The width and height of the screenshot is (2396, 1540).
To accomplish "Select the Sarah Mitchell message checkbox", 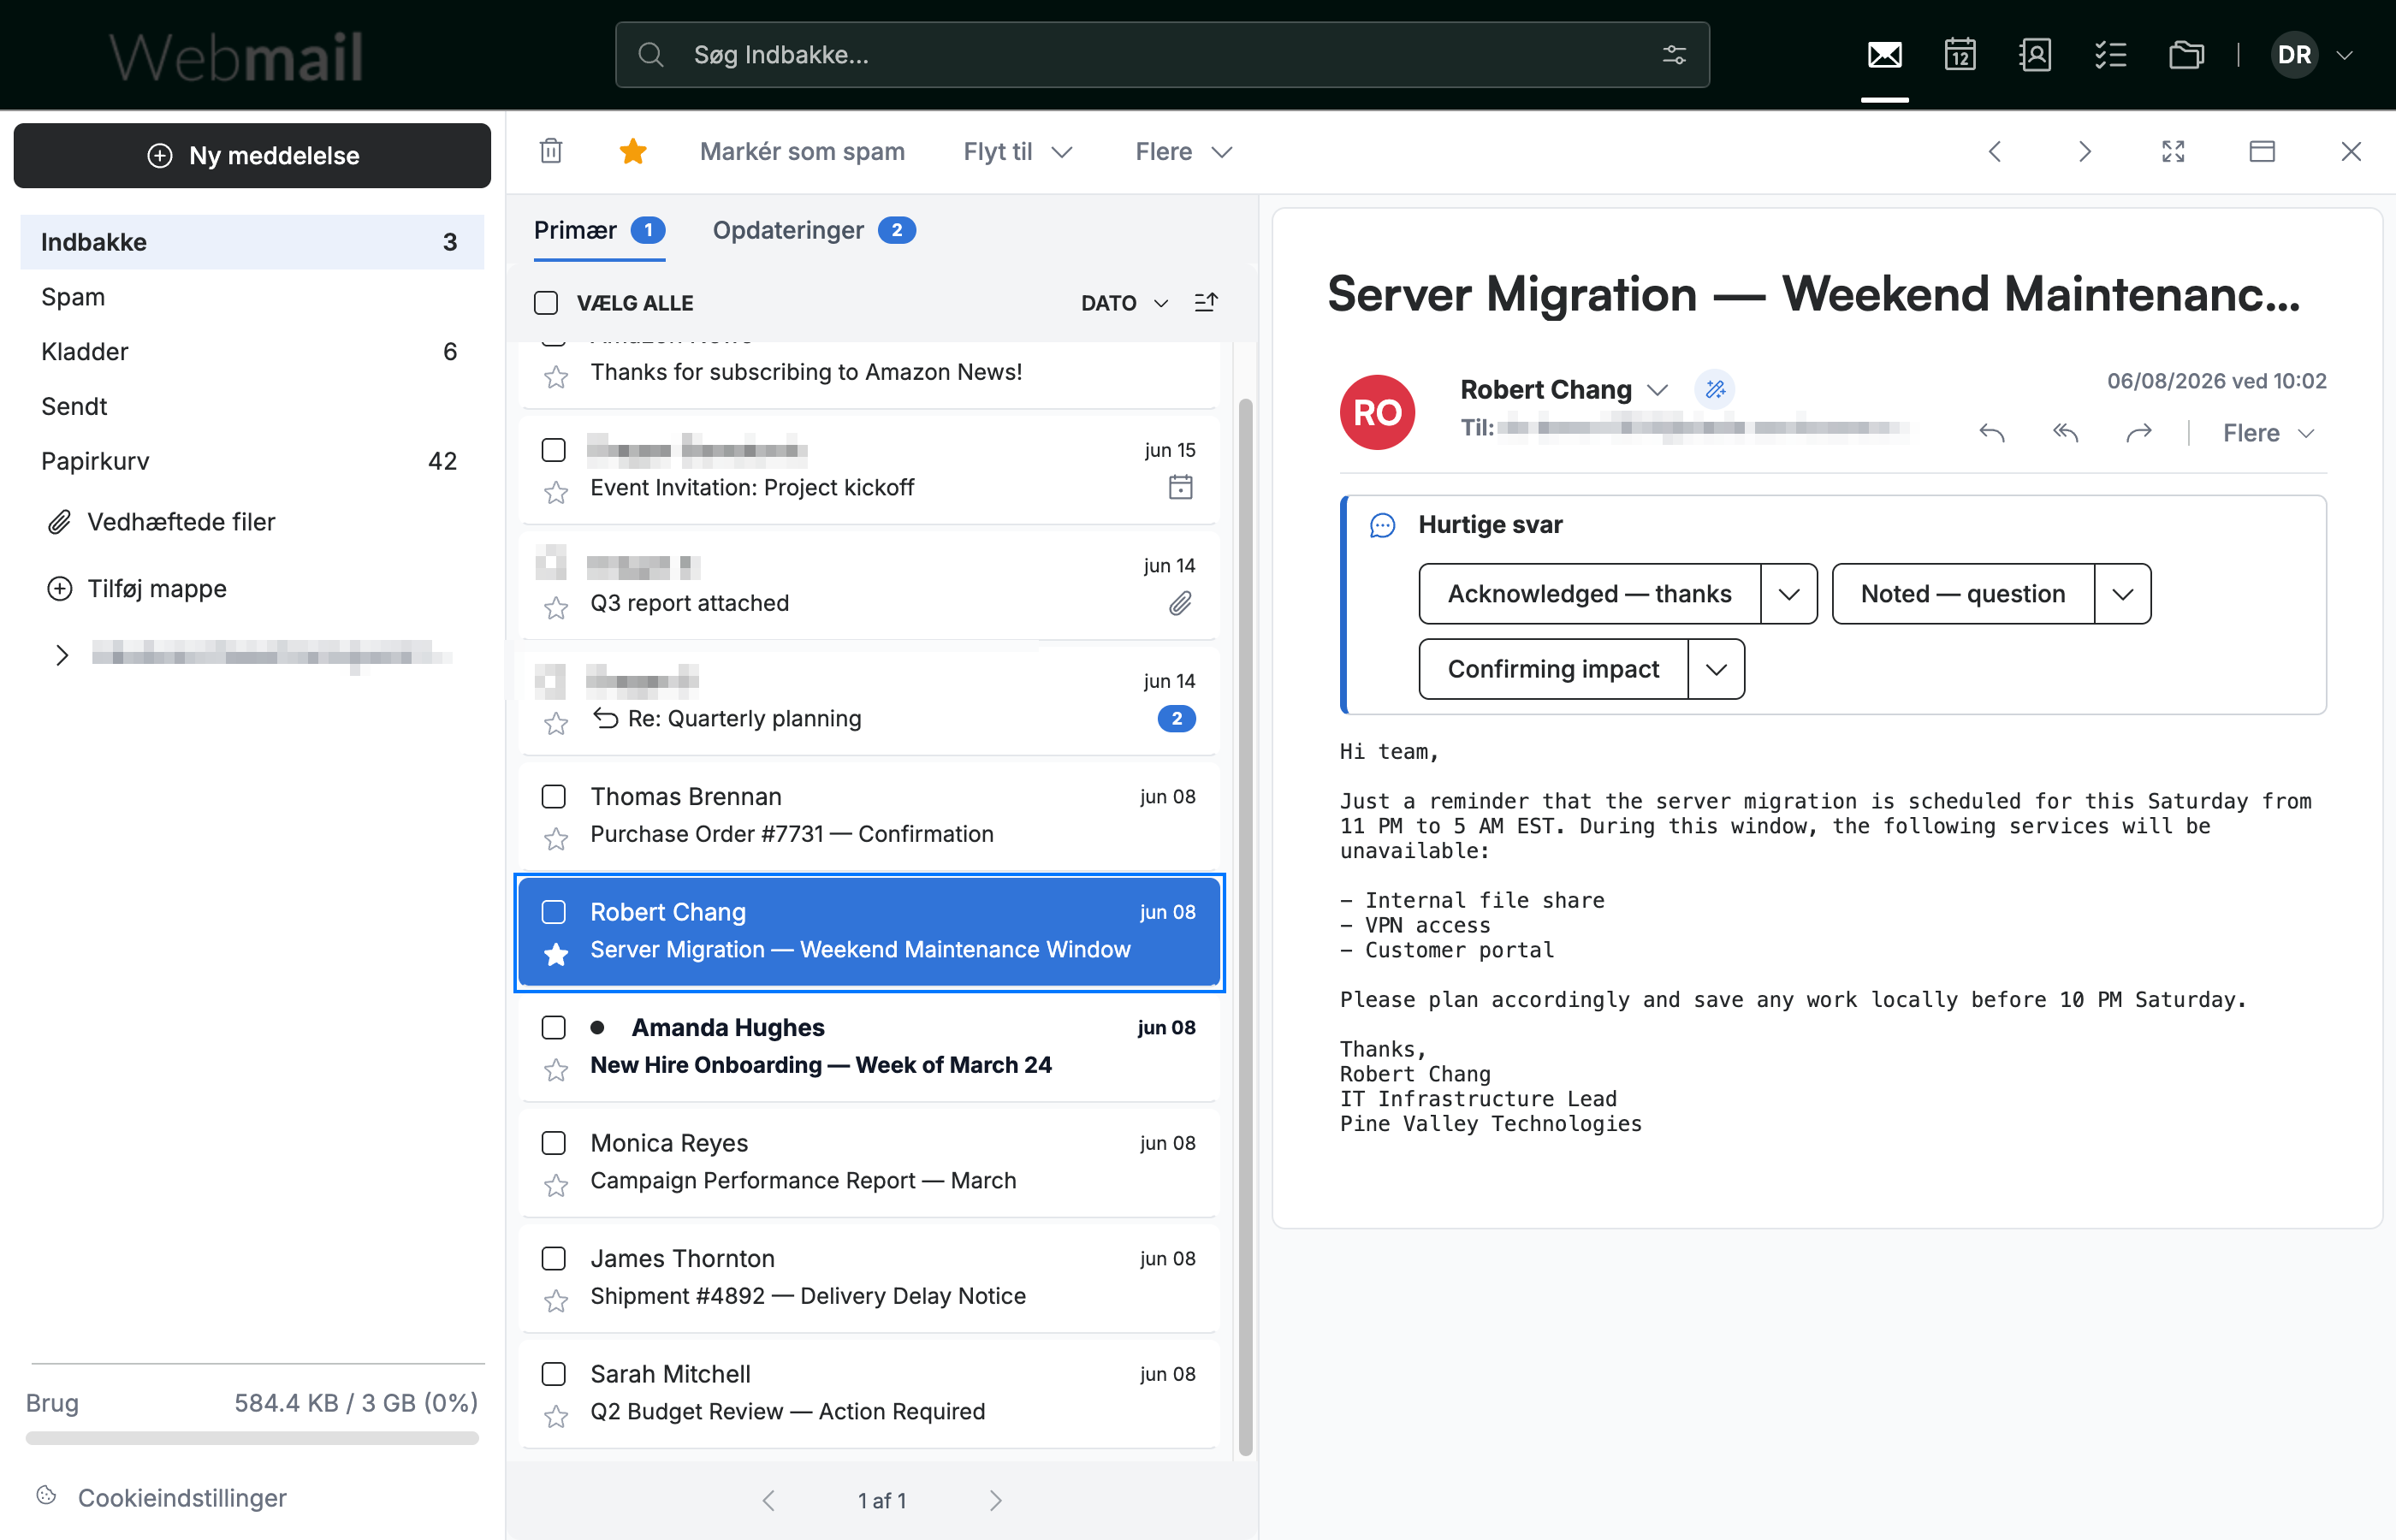I will coord(553,1374).
